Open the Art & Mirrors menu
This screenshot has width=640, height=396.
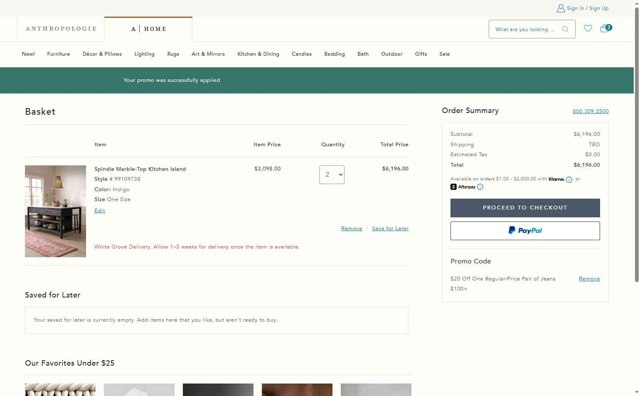coord(208,54)
